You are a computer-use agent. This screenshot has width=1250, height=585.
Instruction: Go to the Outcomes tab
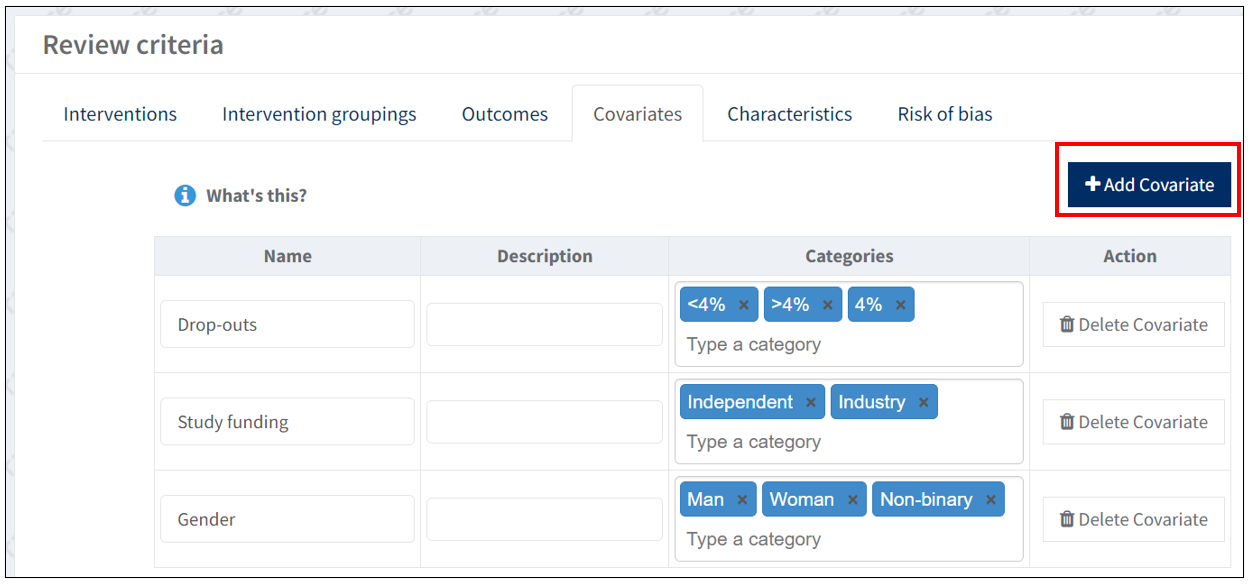tap(504, 114)
